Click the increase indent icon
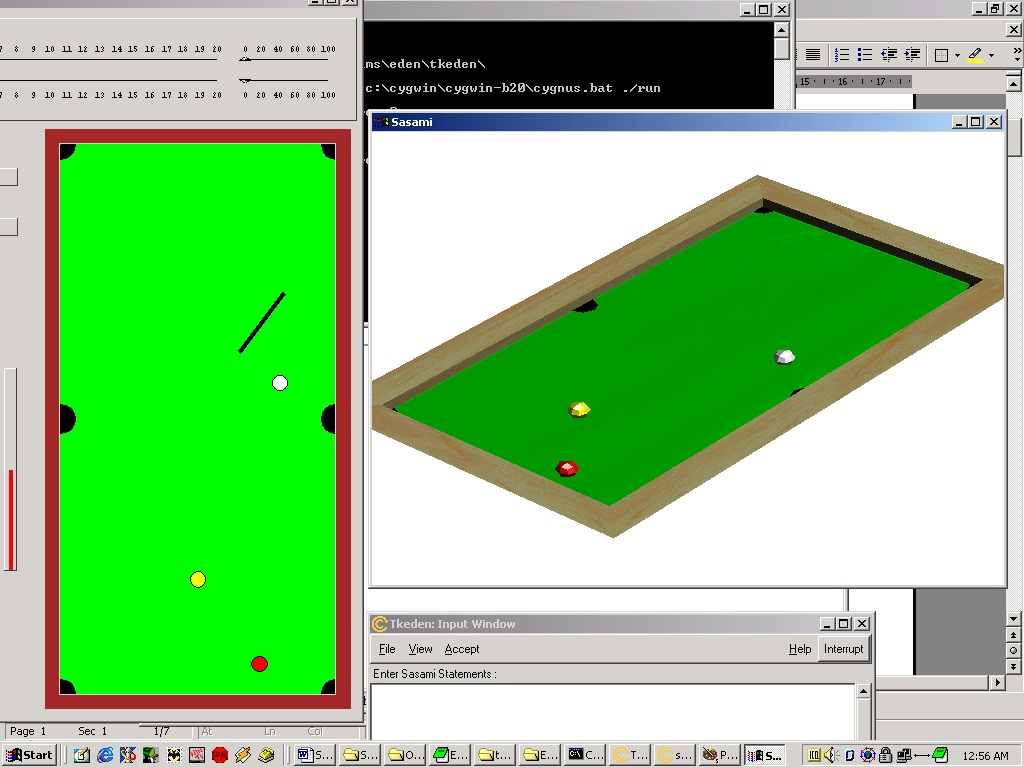Screen dimensions: 1024x768 click(912, 55)
